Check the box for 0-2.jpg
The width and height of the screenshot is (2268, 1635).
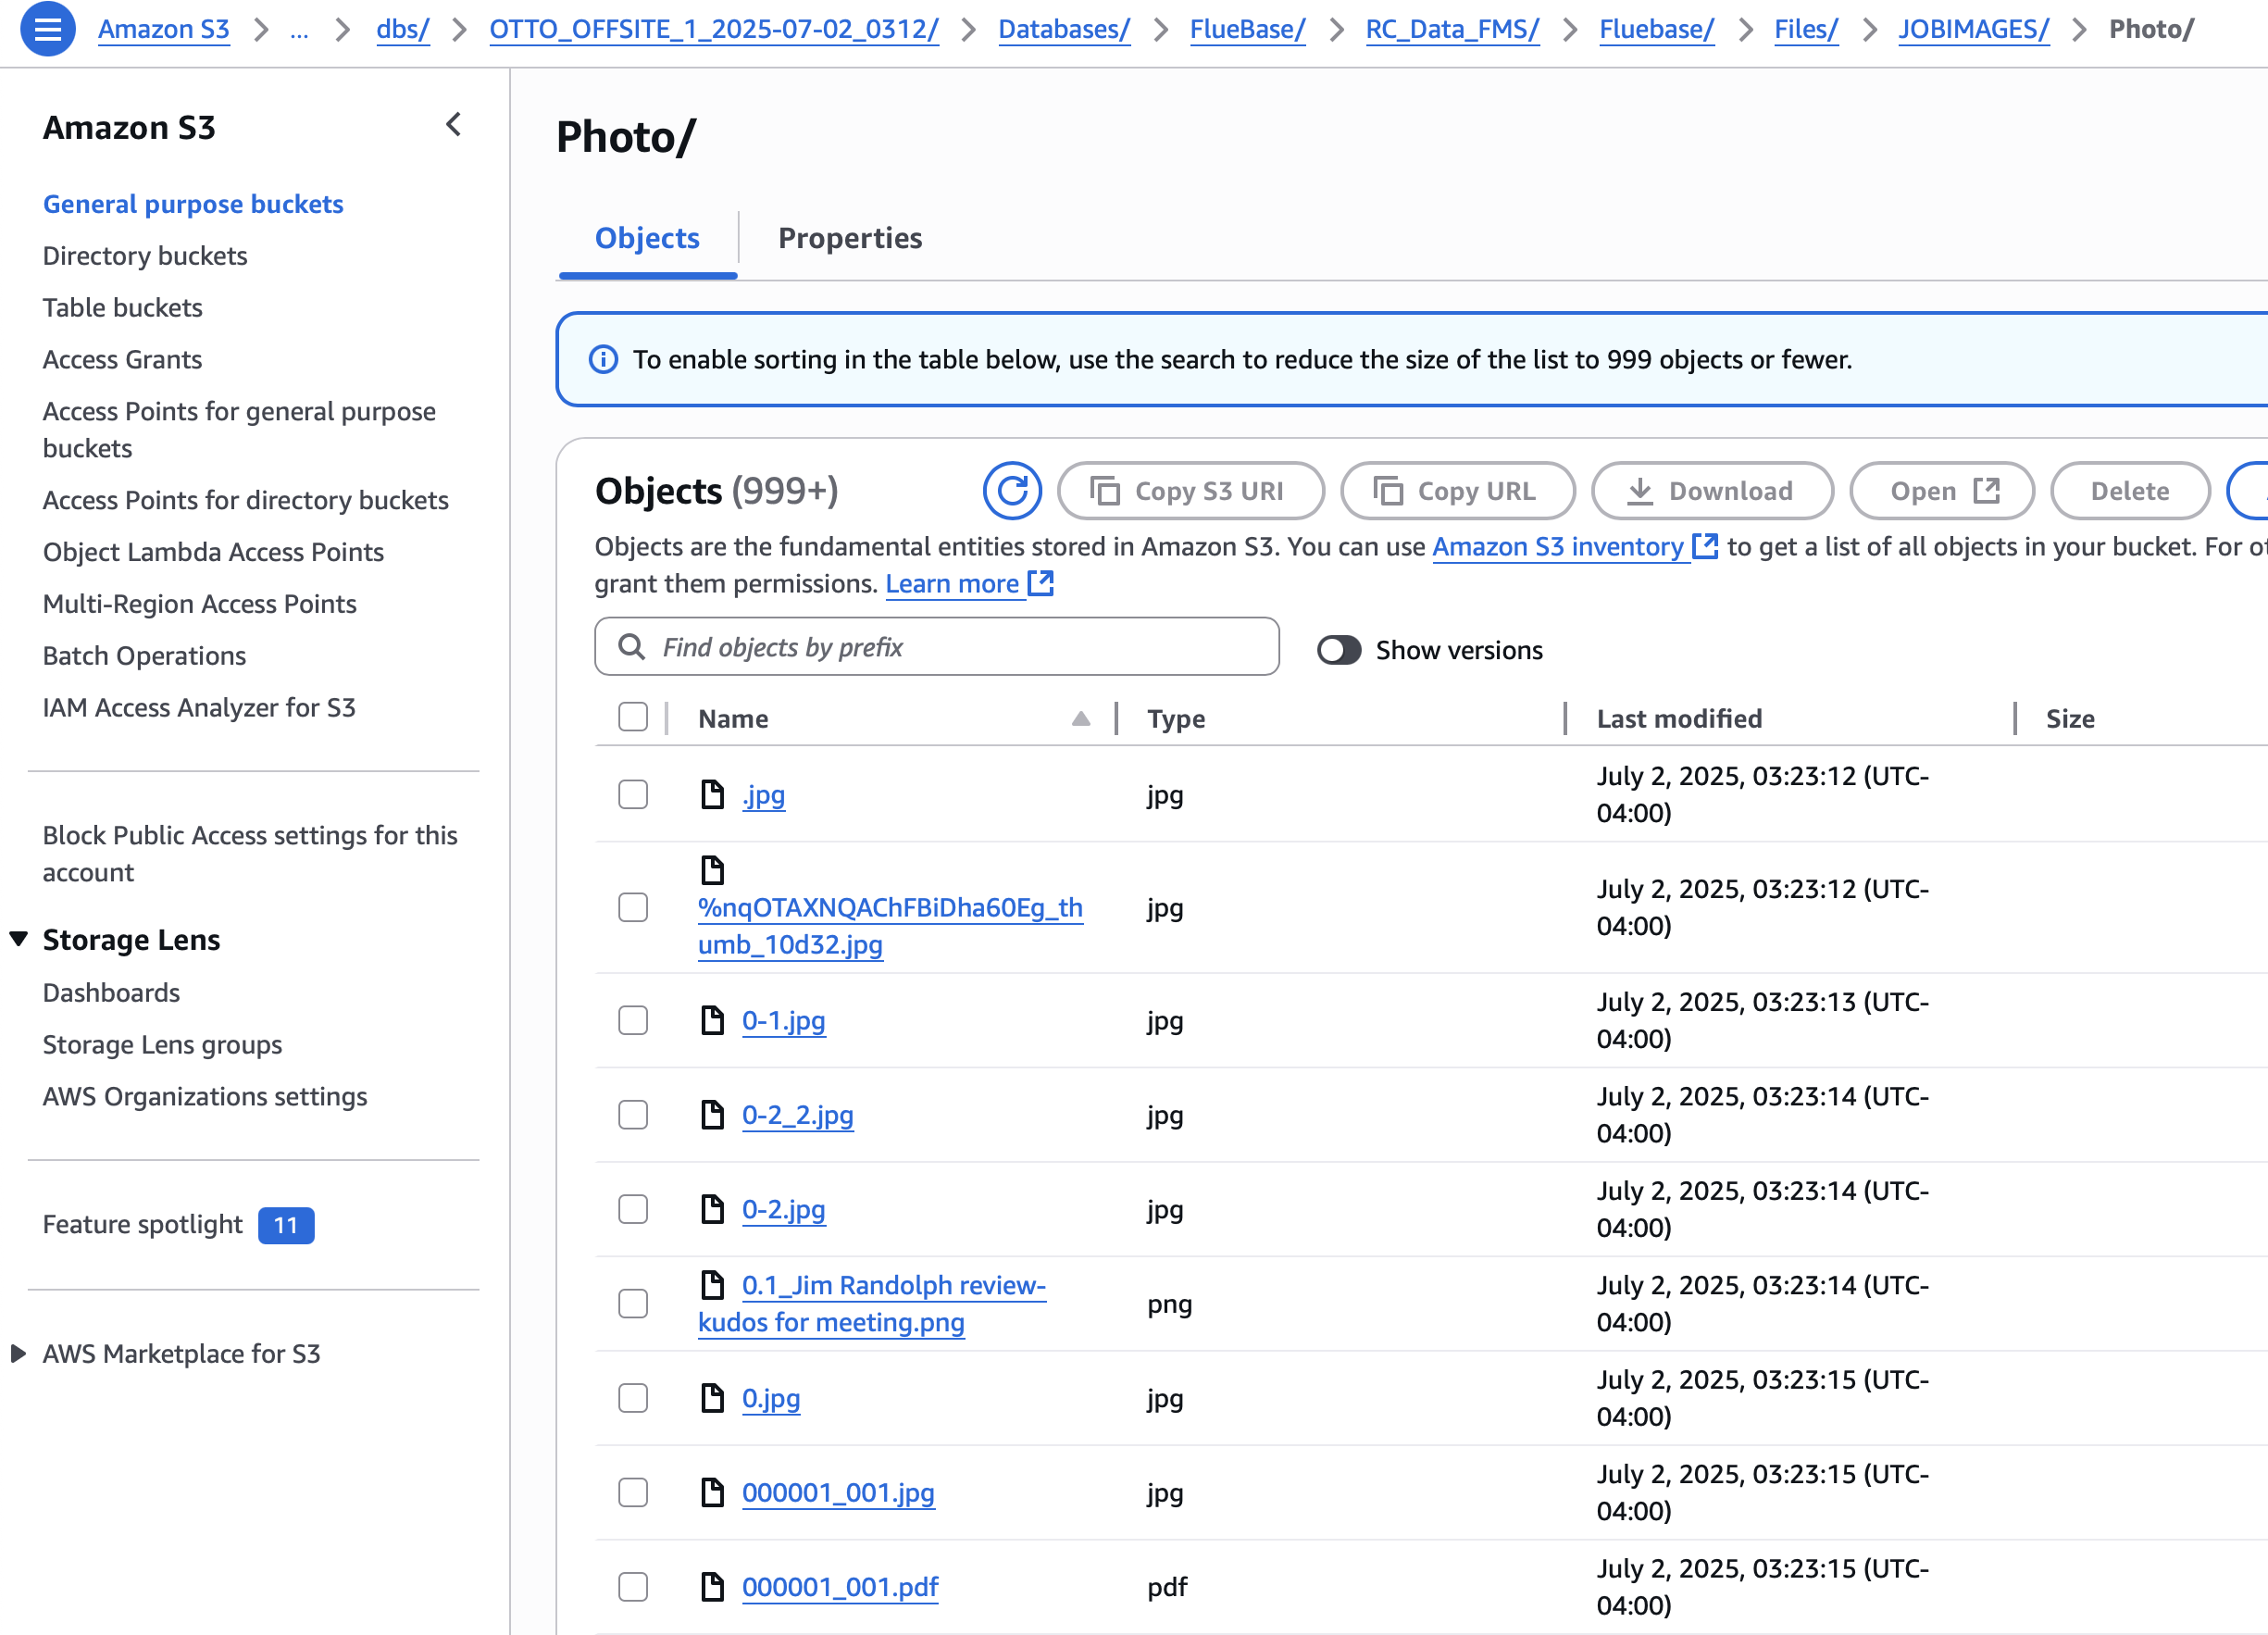point(633,1209)
